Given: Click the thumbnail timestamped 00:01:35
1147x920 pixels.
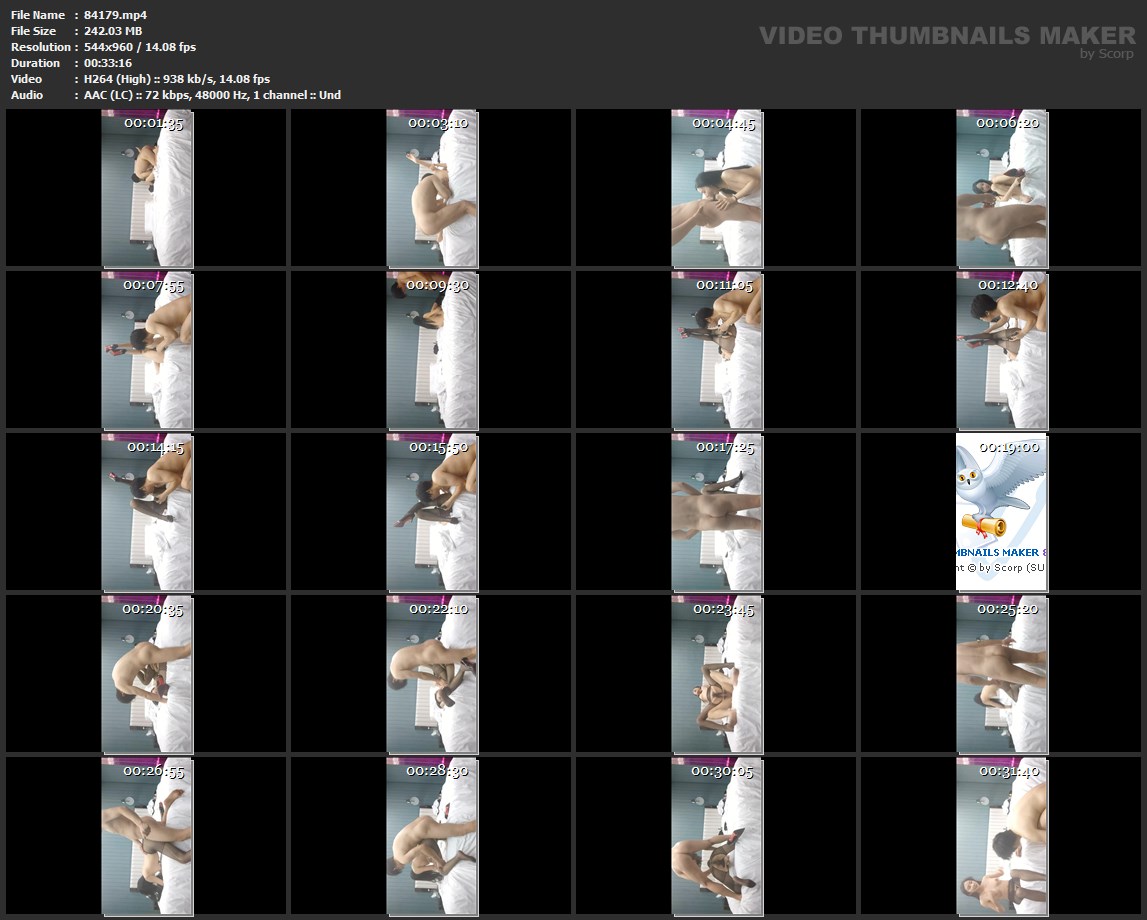Looking at the screenshot, I should [147, 190].
